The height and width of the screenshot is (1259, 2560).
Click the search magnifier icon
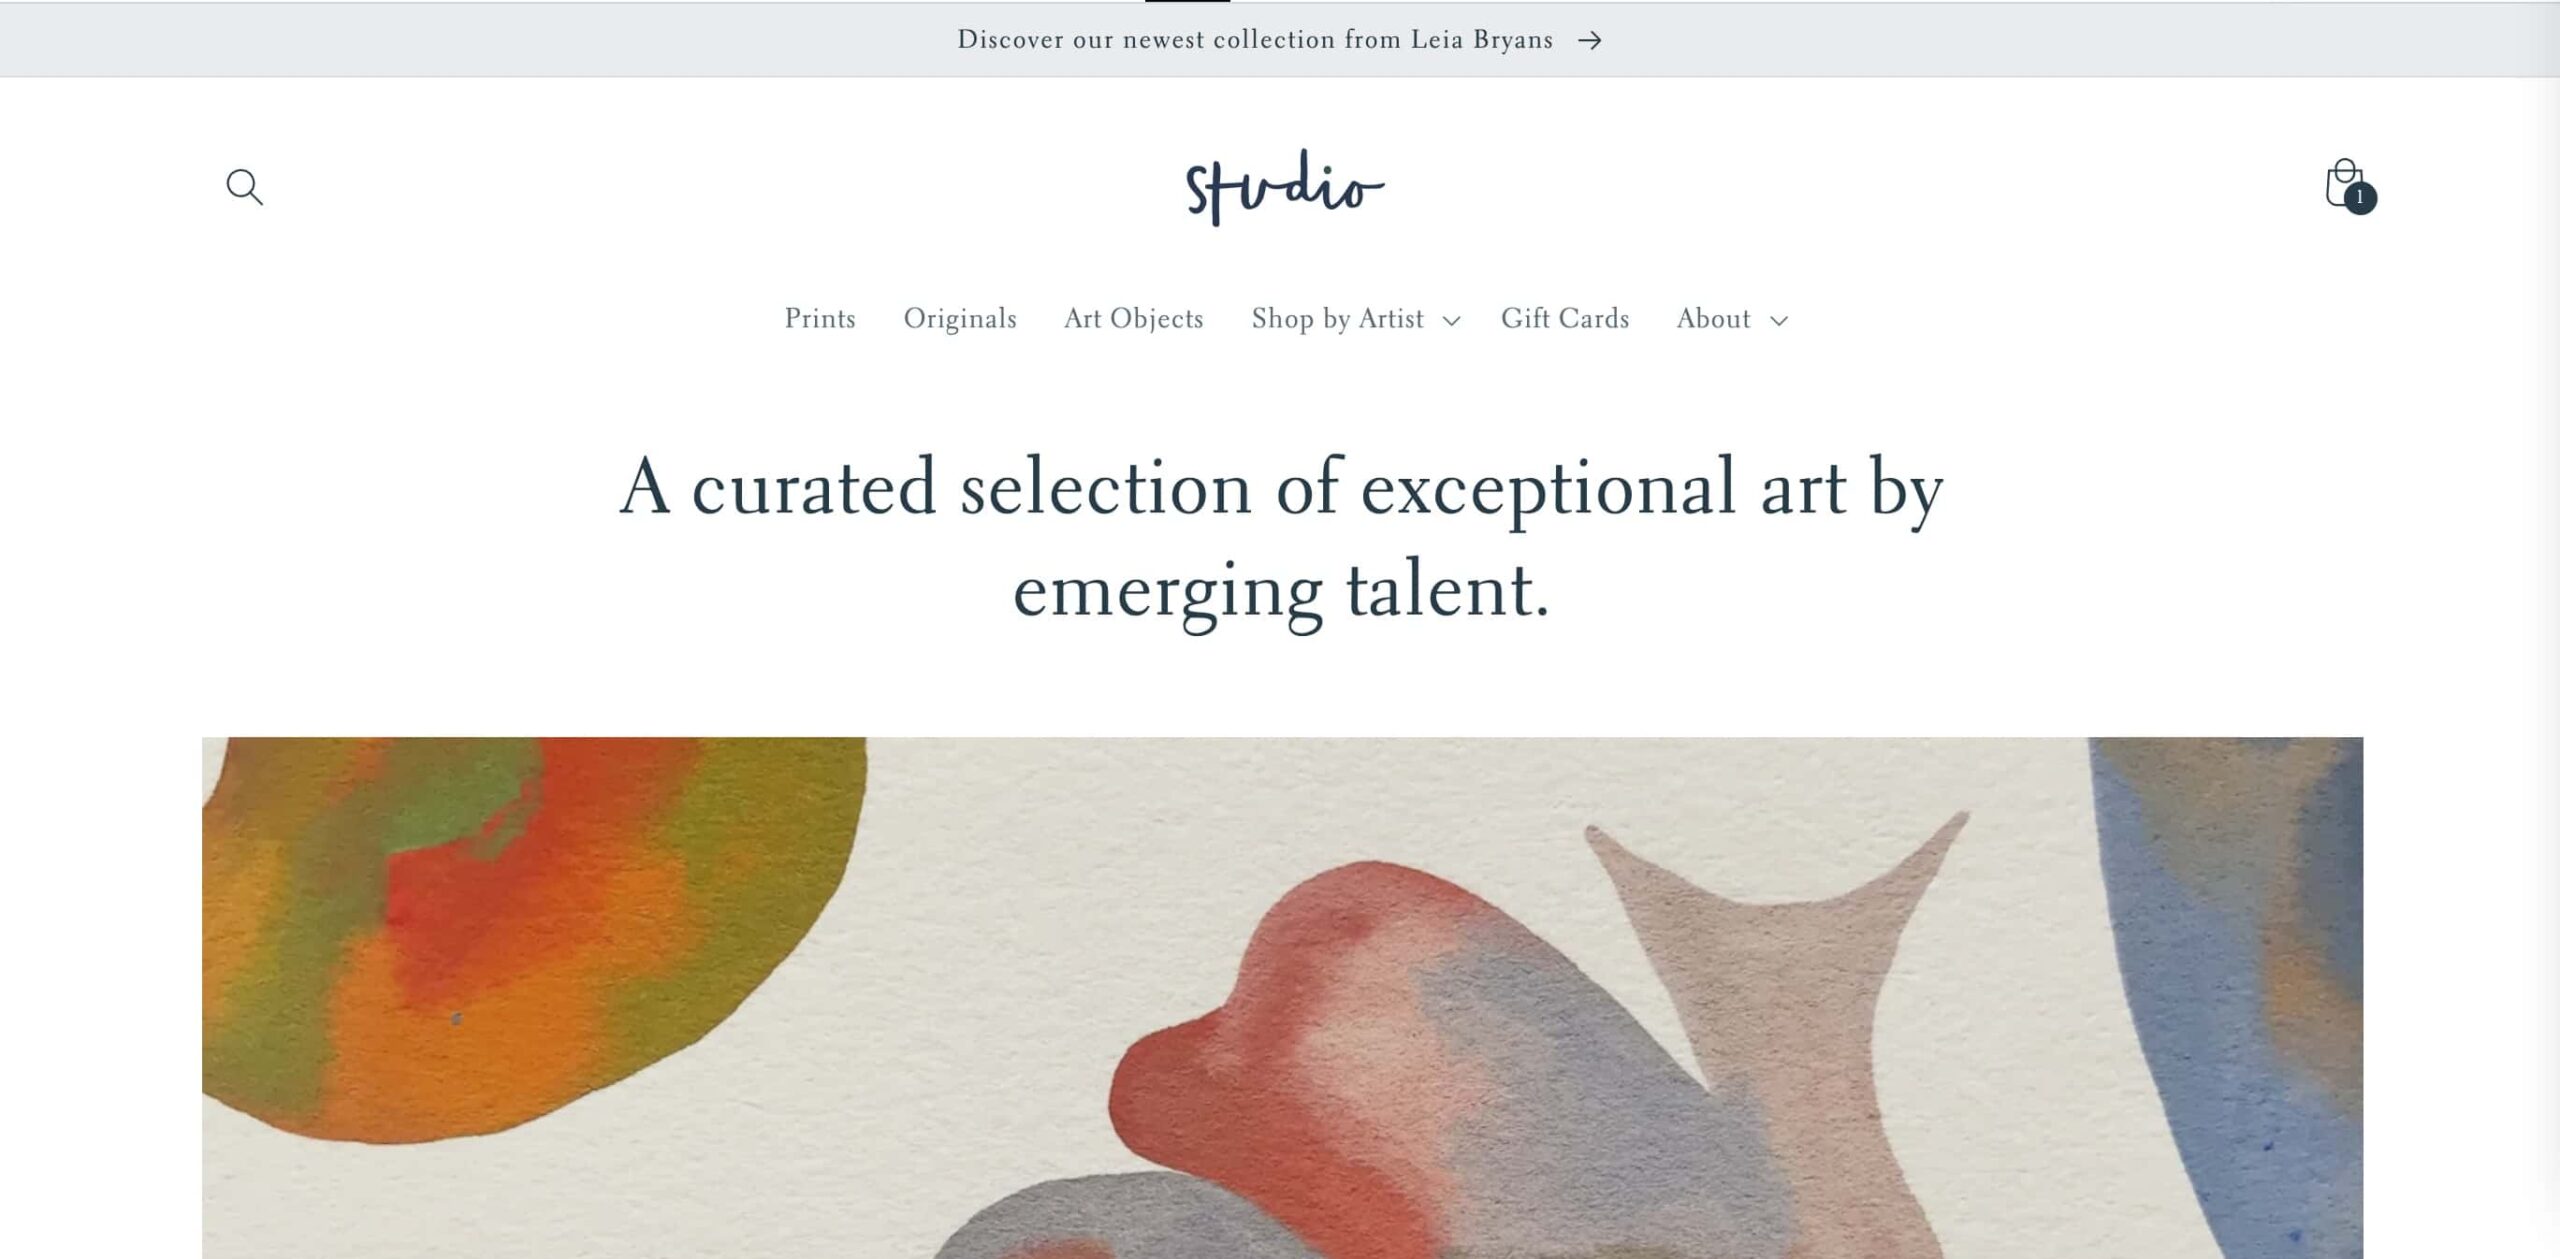pyautogui.click(x=244, y=187)
